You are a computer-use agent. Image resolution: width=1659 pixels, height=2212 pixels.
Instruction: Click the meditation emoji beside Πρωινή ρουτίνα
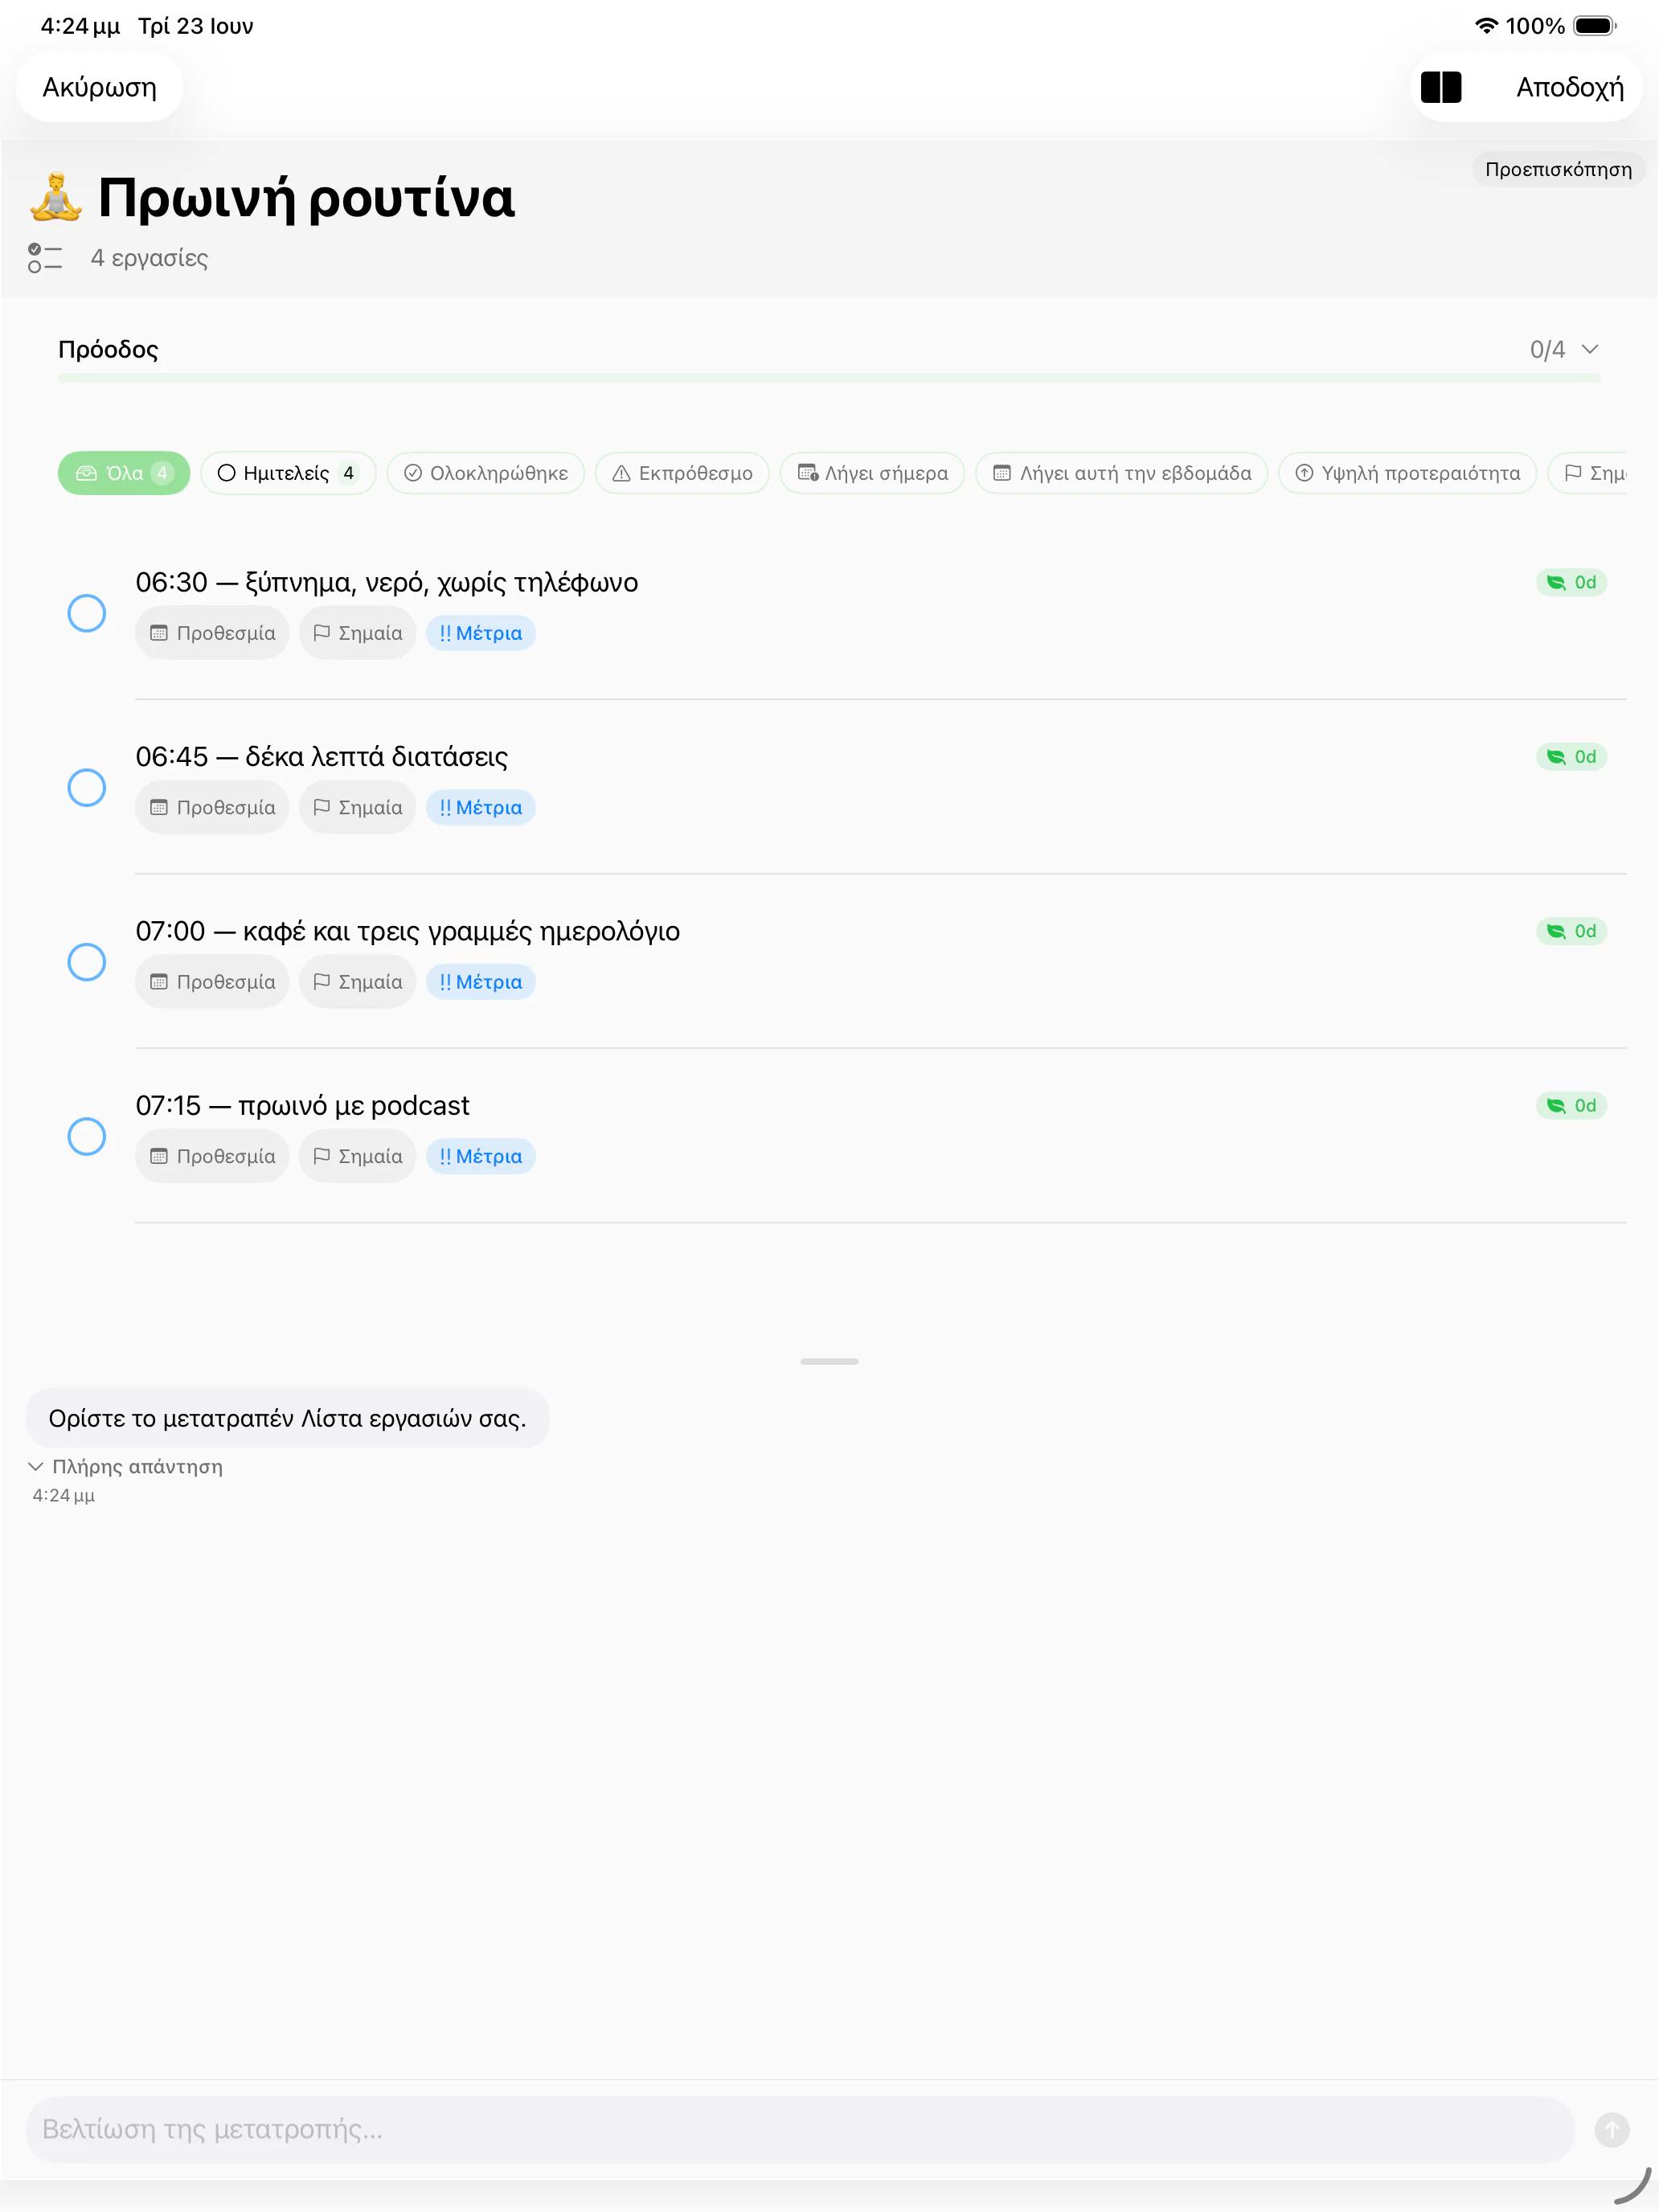(x=56, y=197)
